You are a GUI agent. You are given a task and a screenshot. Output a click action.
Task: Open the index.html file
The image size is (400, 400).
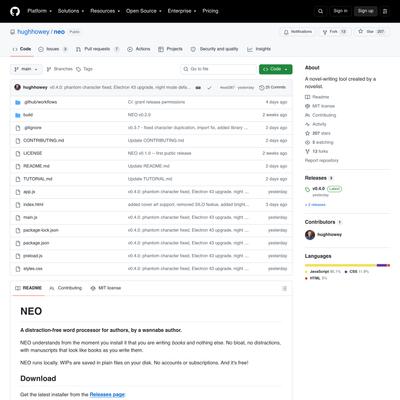pos(33,205)
